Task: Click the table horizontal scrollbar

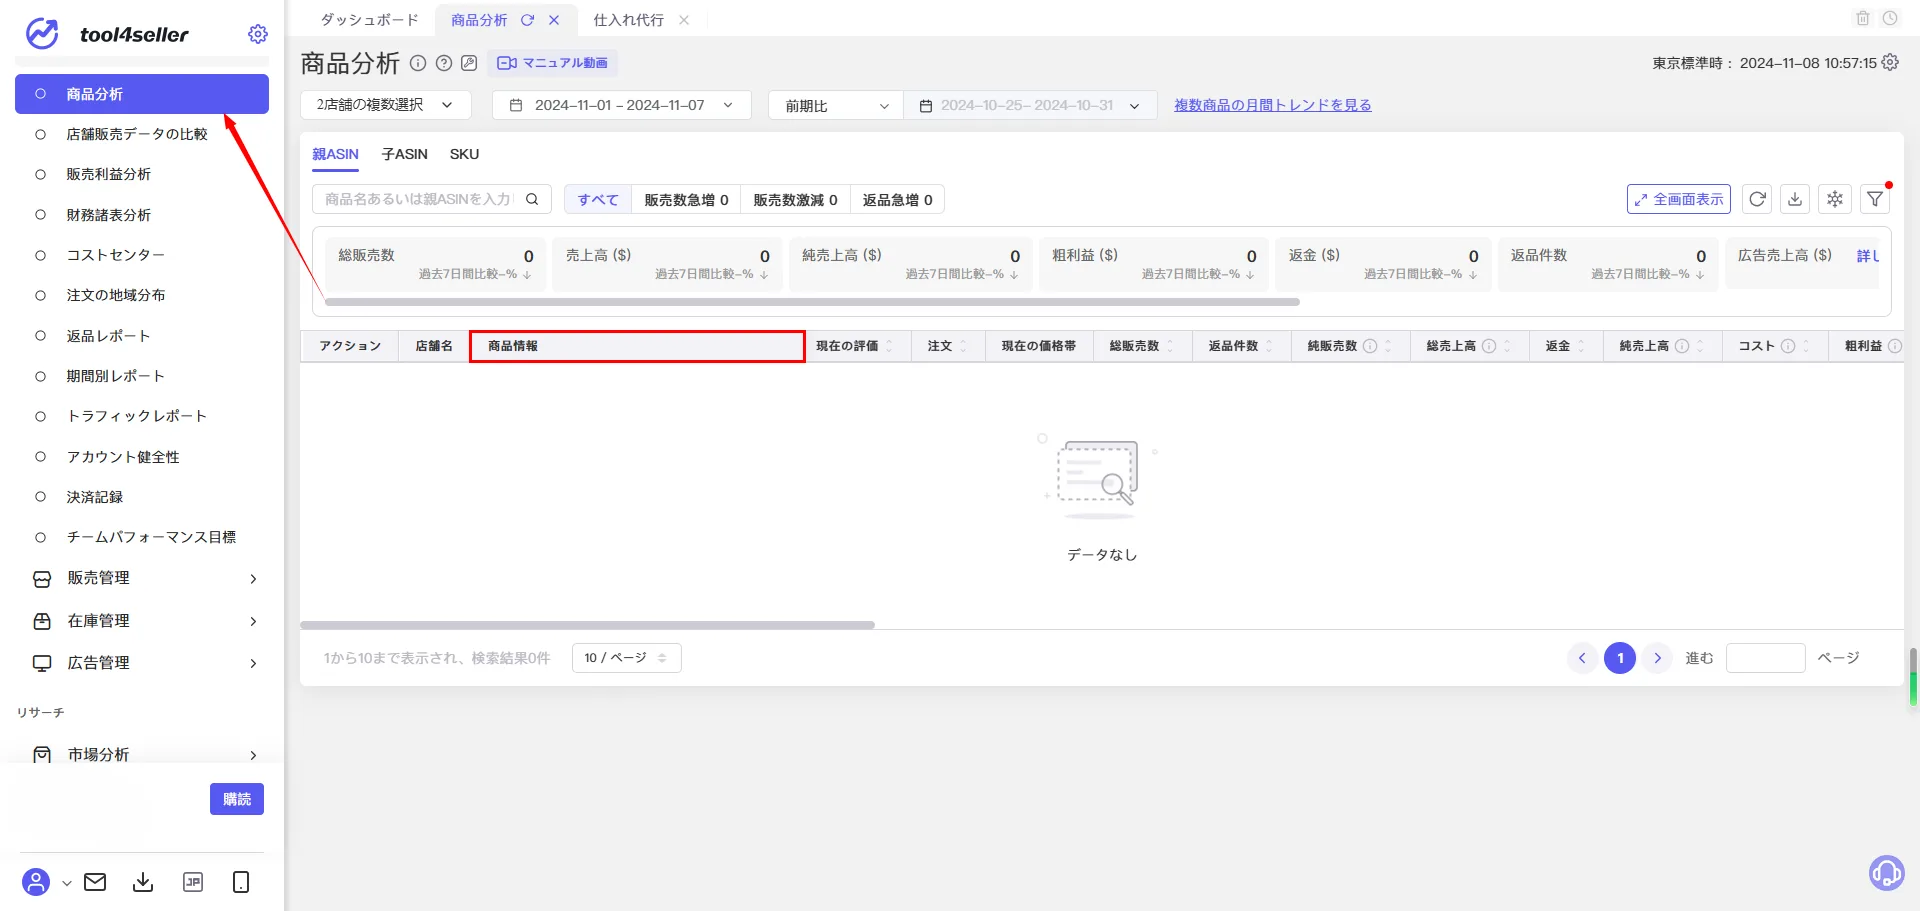Action: tap(588, 625)
